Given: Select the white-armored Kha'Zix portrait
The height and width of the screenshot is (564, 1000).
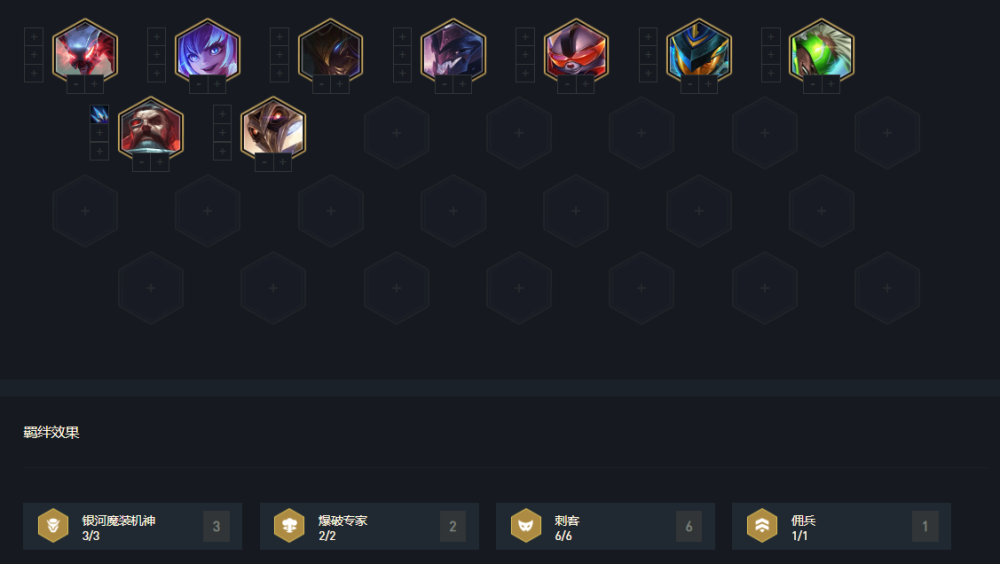Looking at the screenshot, I should click(273, 129).
